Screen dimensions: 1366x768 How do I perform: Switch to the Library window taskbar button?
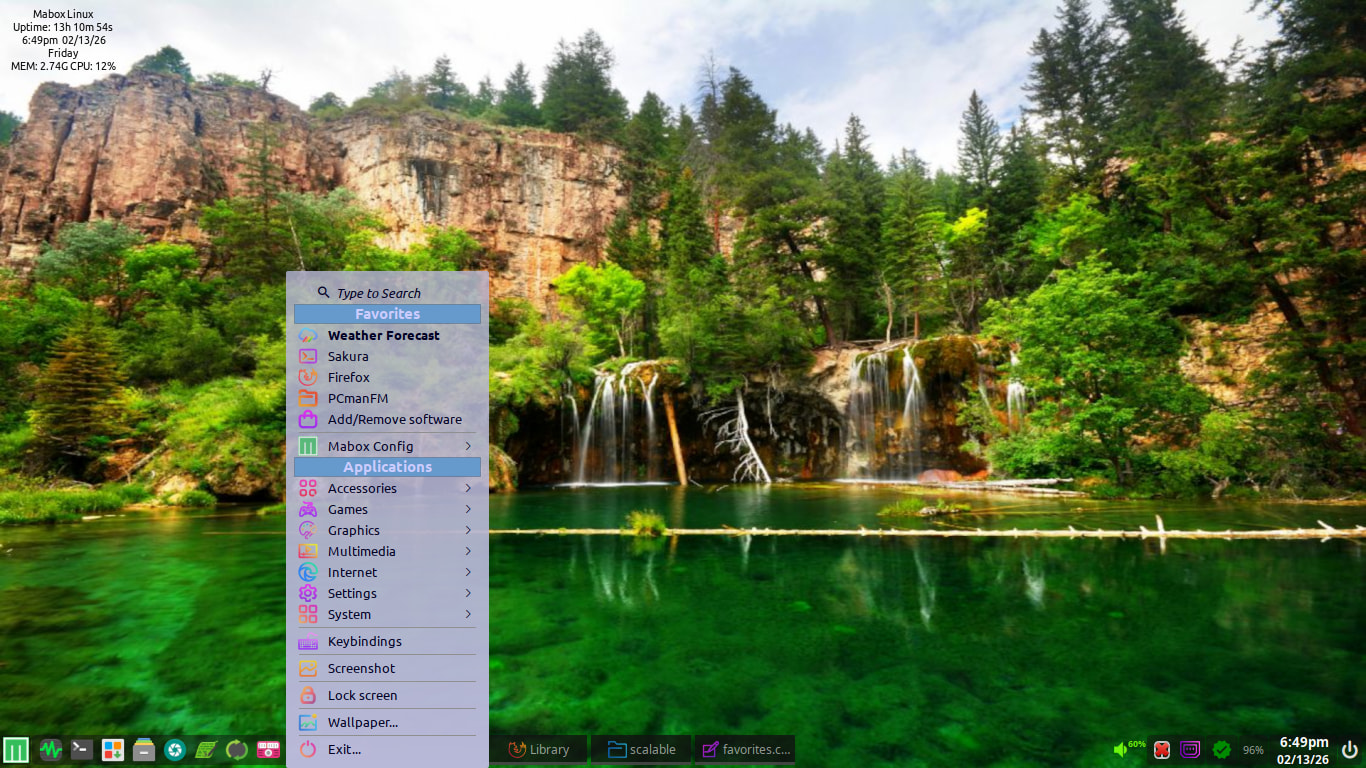click(539, 749)
